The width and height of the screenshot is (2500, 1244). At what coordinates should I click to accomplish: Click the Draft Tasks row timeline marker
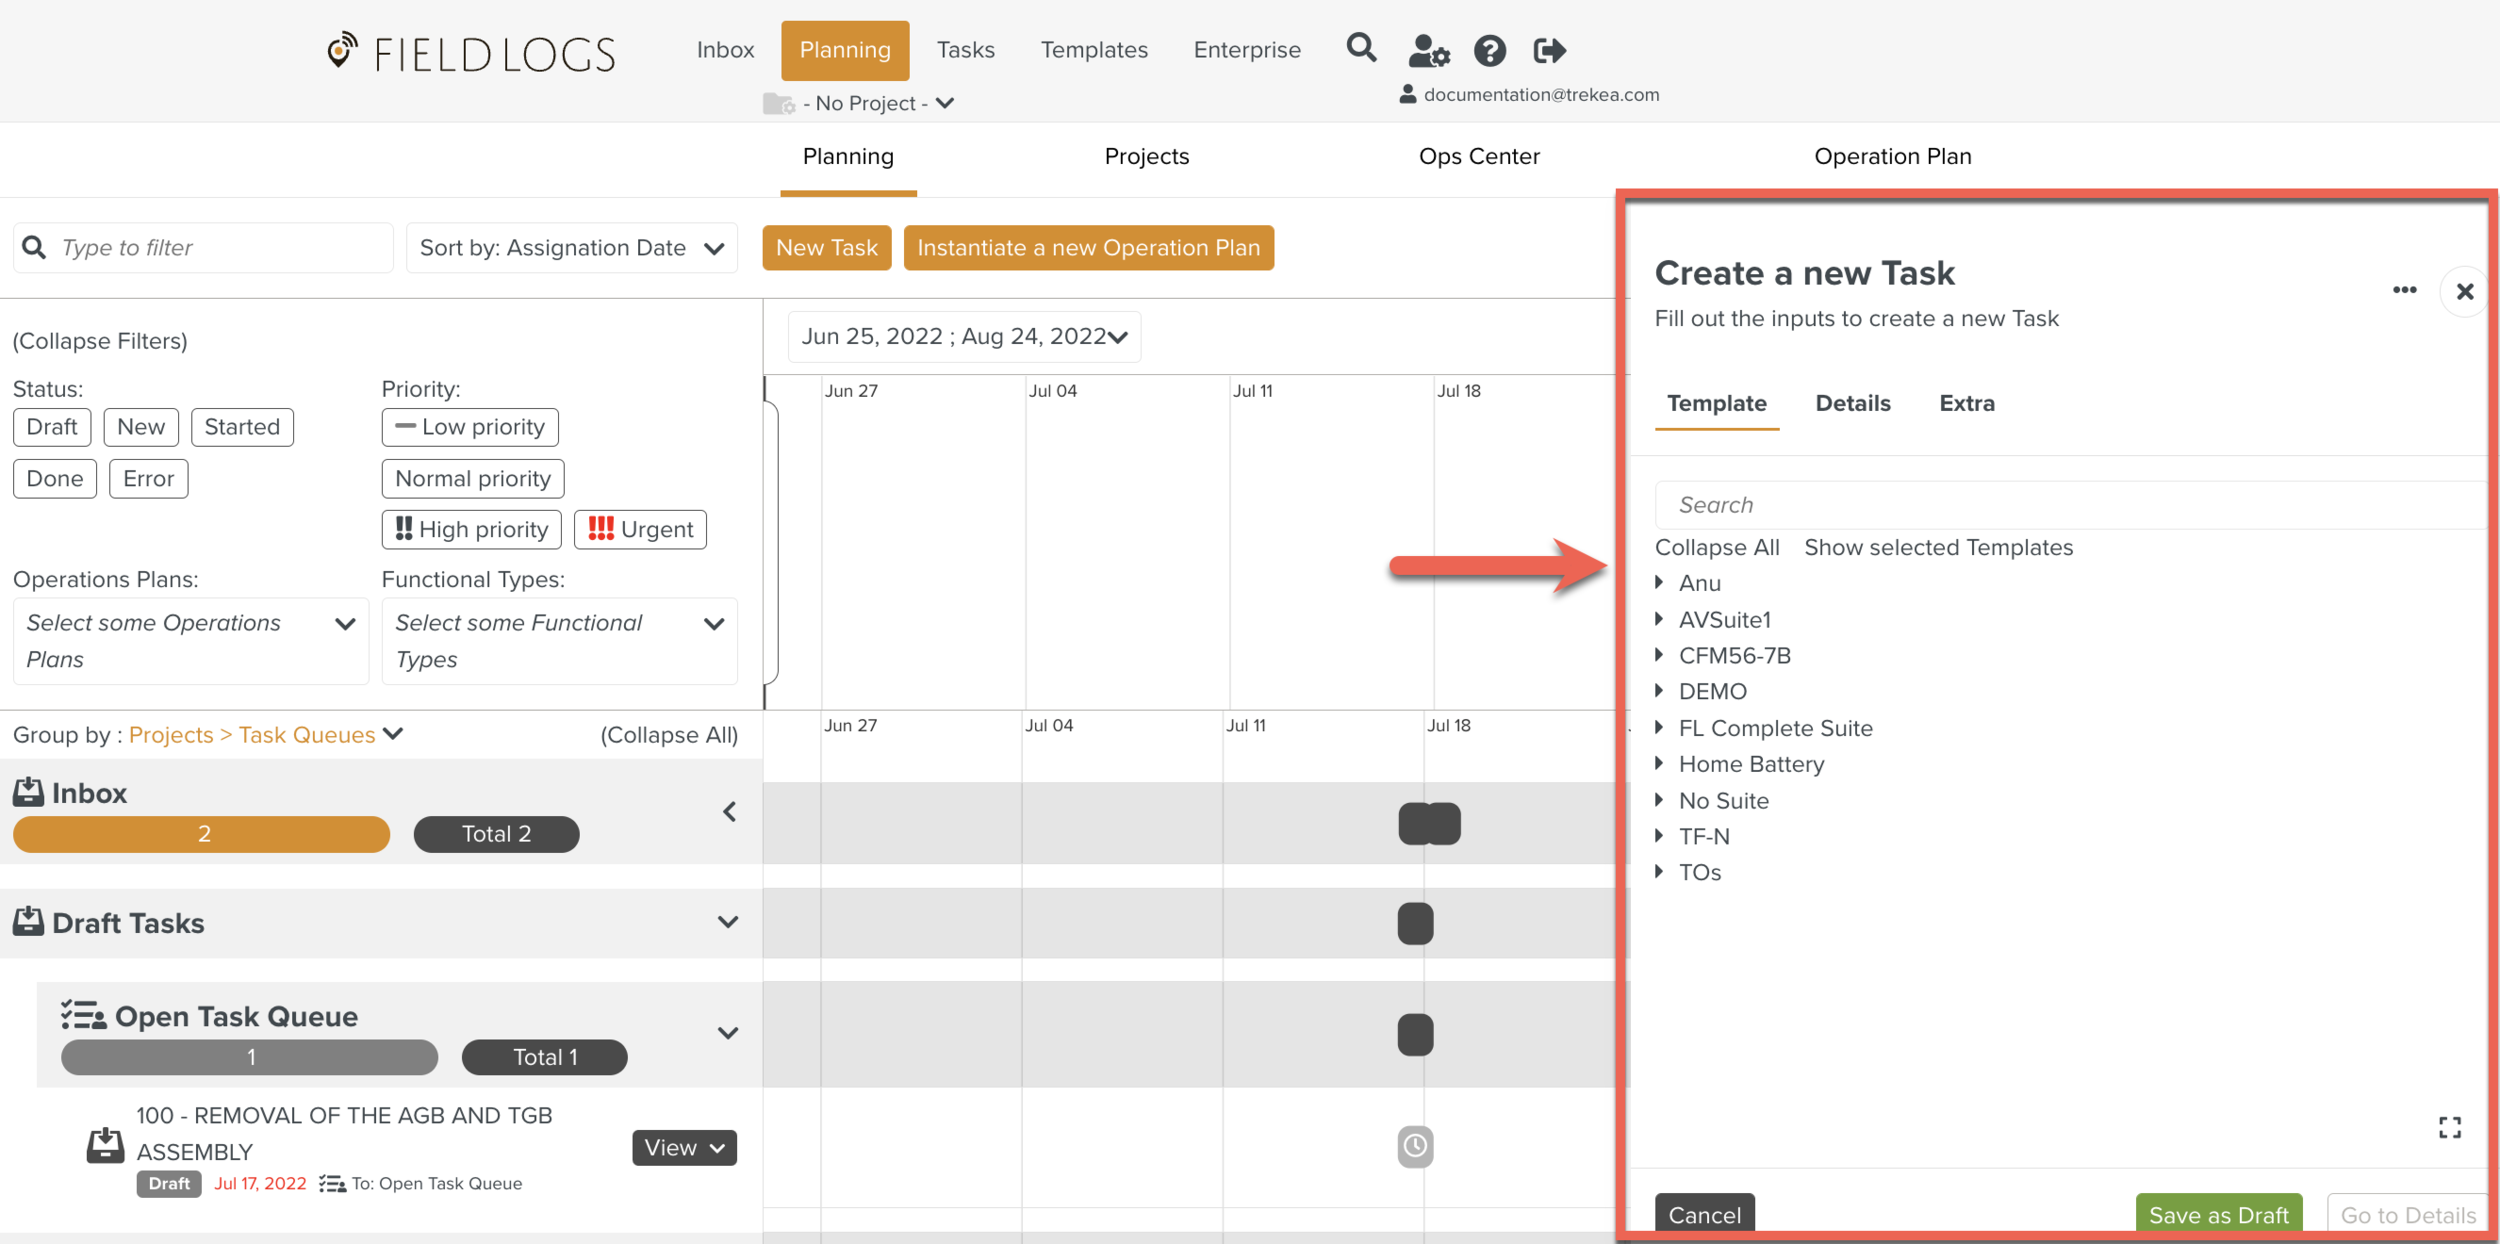pyautogui.click(x=1415, y=923)
